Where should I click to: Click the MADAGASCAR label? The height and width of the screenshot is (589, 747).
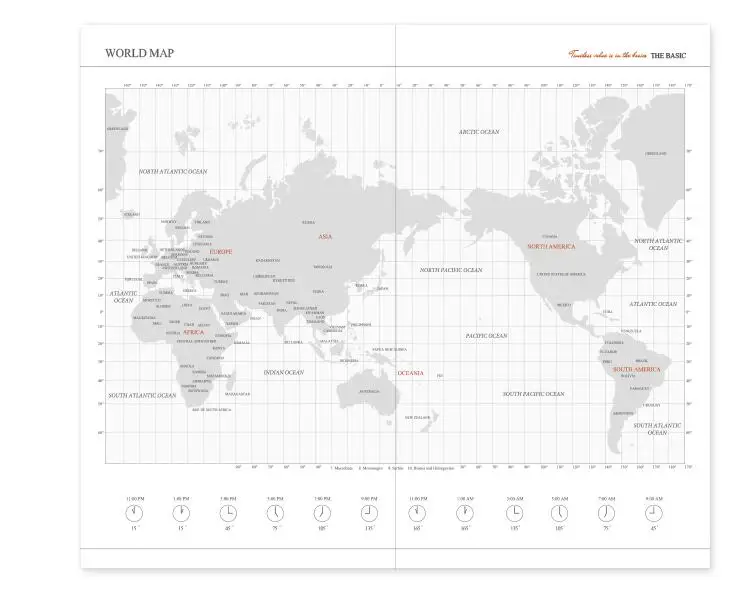(x=237, y=394)
